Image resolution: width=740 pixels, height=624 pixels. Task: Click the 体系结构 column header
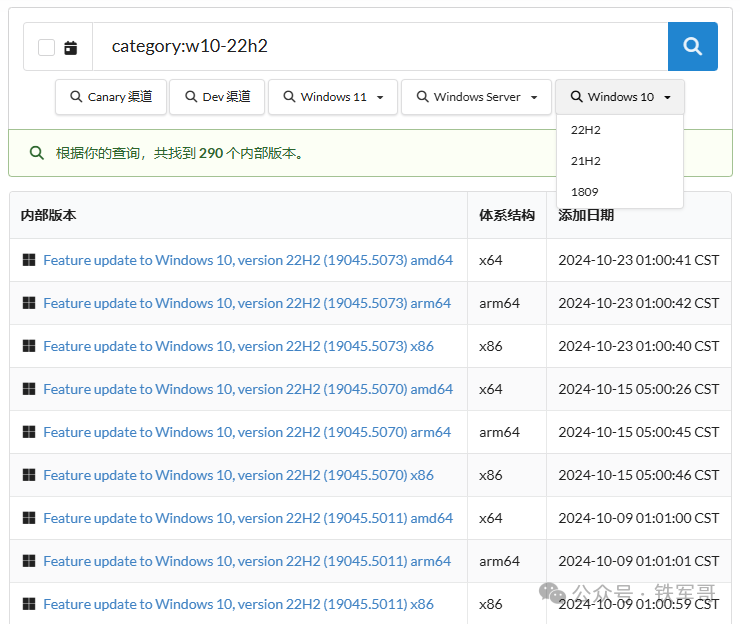[507, 215]
